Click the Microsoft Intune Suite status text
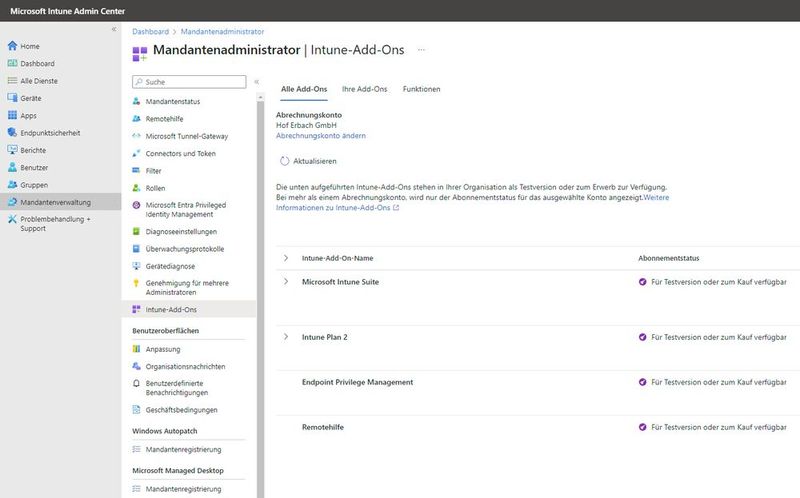This screenshot has height=498, width=800. tap(719, 282)
